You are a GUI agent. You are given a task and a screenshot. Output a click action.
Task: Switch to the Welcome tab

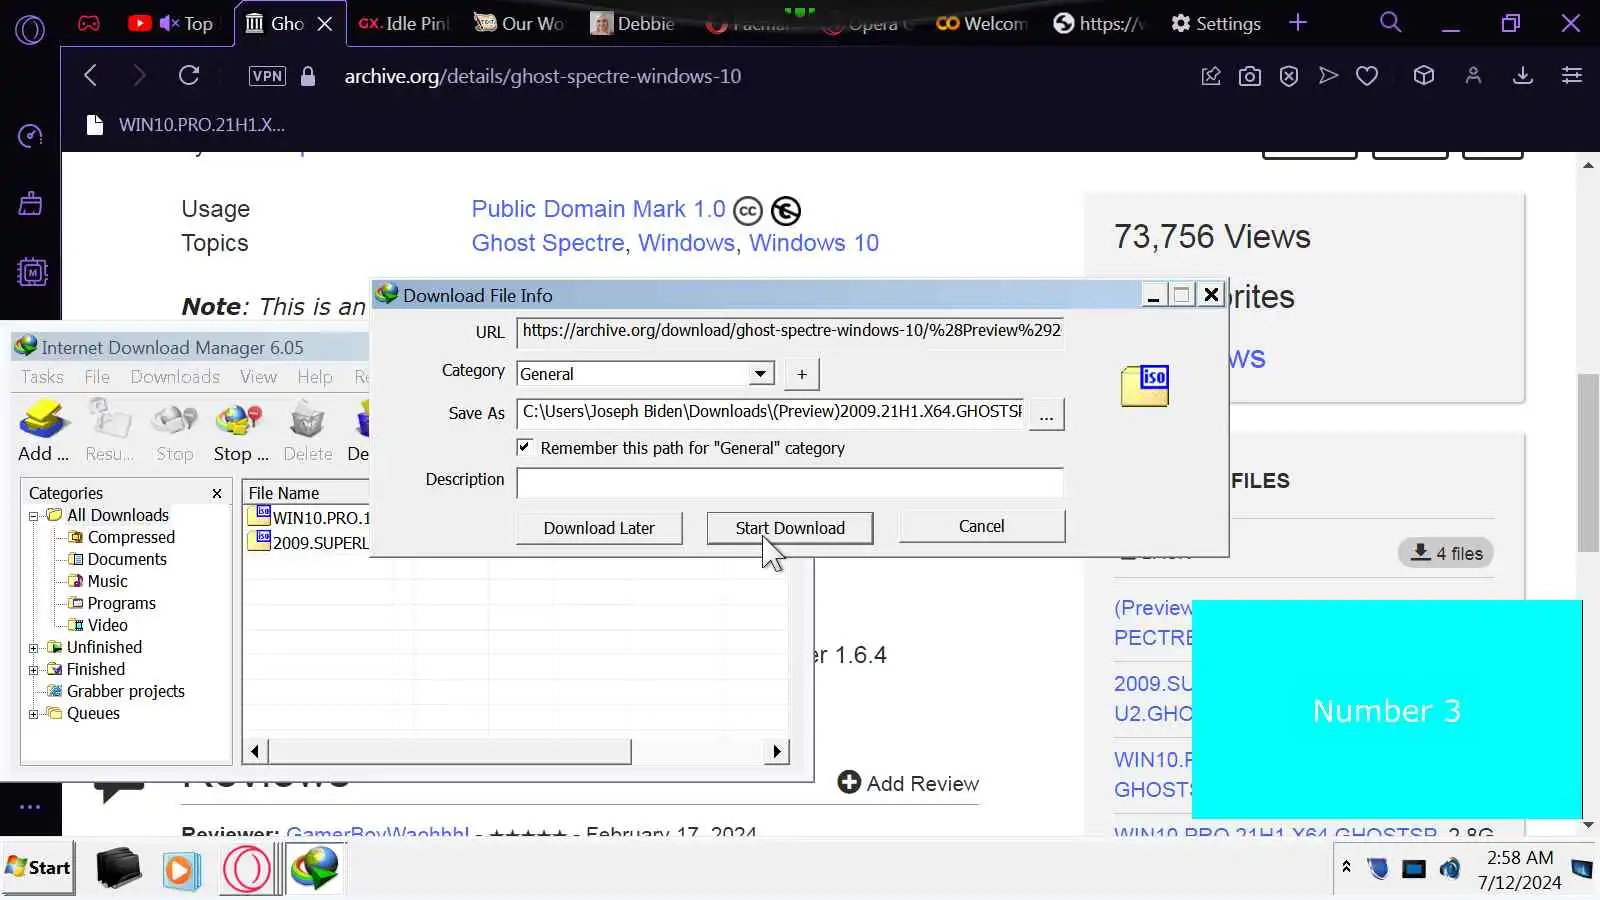(x=982, y=24)
